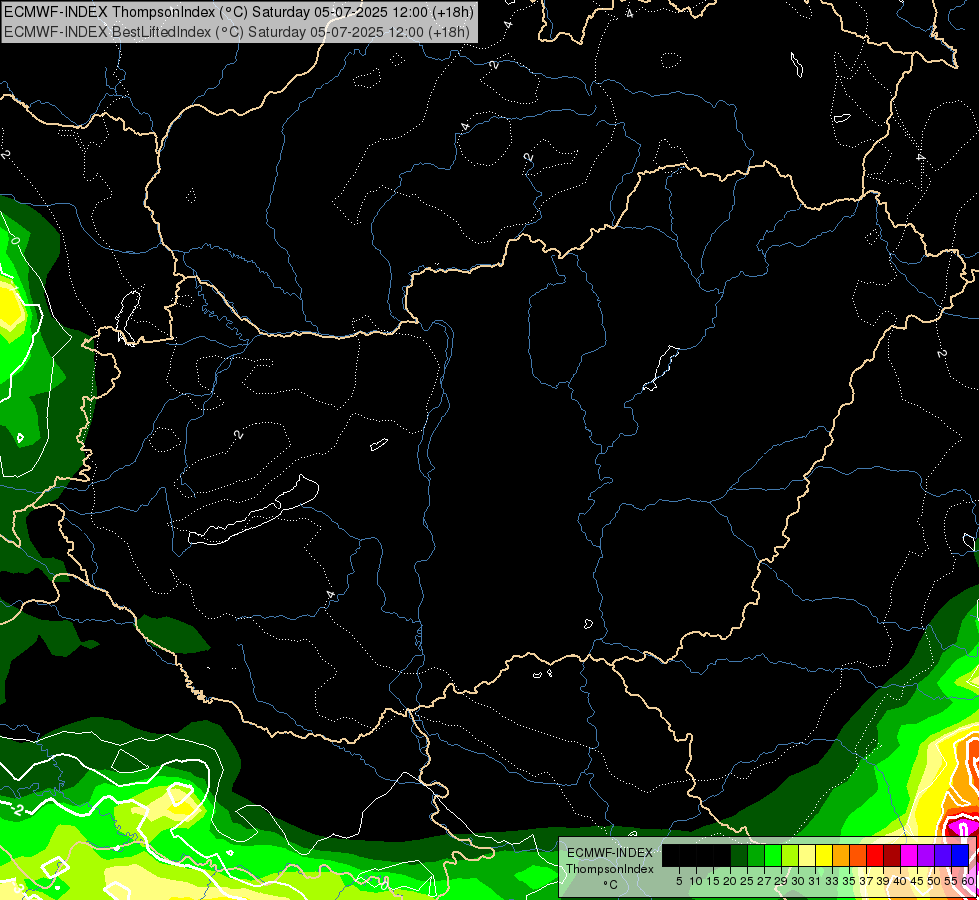
Task: Choose the orange legend swatch between 33 and 35
Action: (x=841, y=855)
